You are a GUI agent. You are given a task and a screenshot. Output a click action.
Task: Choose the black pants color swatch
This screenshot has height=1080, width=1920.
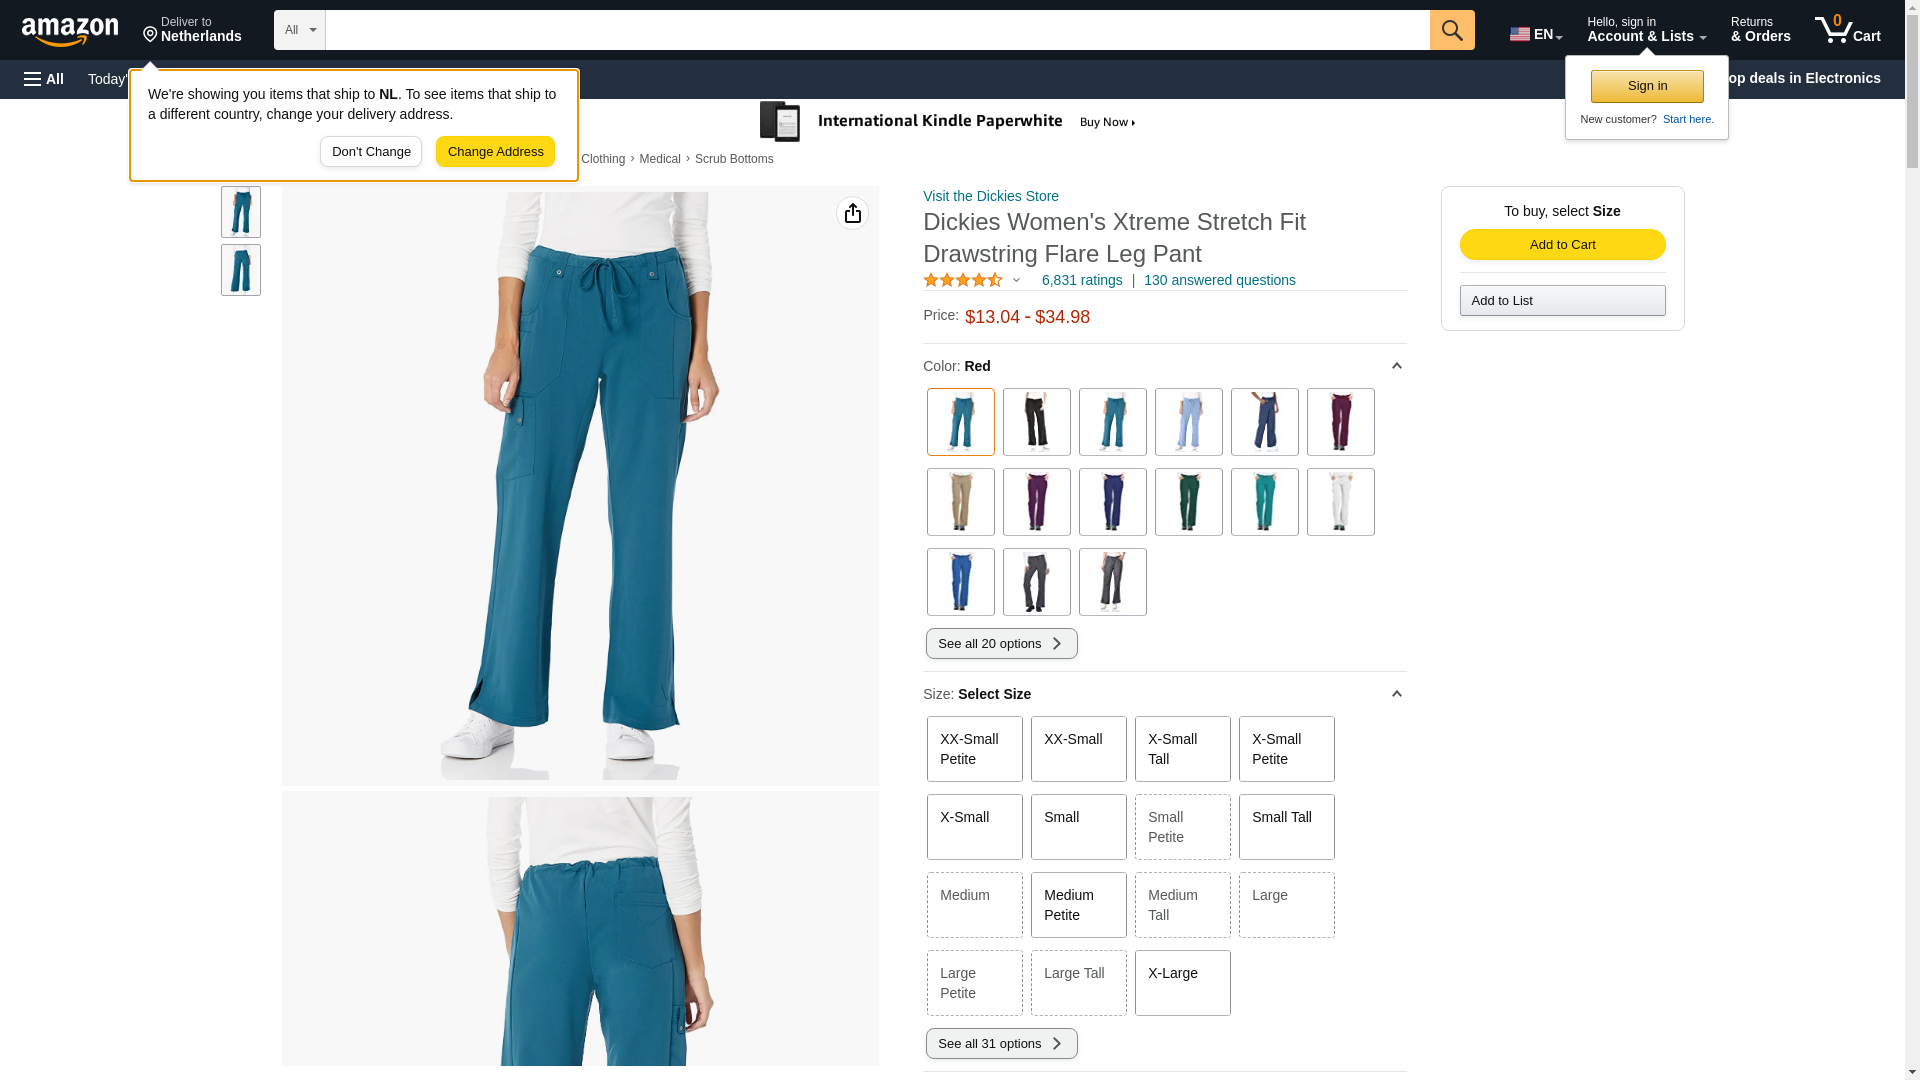1036,422
